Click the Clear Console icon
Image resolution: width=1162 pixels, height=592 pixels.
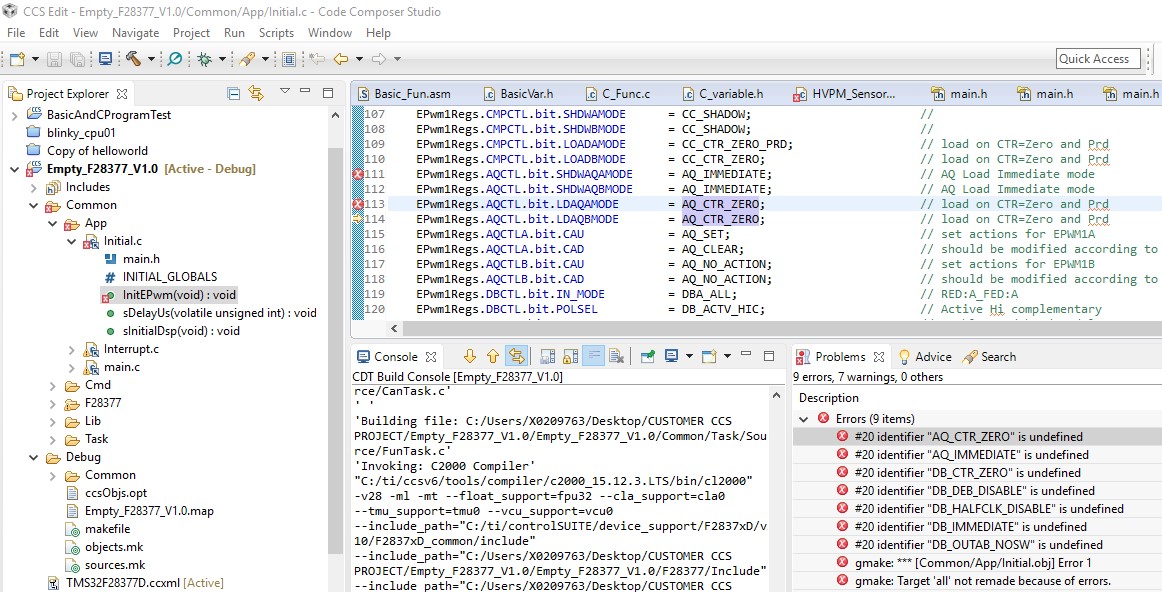coord(617,356)
